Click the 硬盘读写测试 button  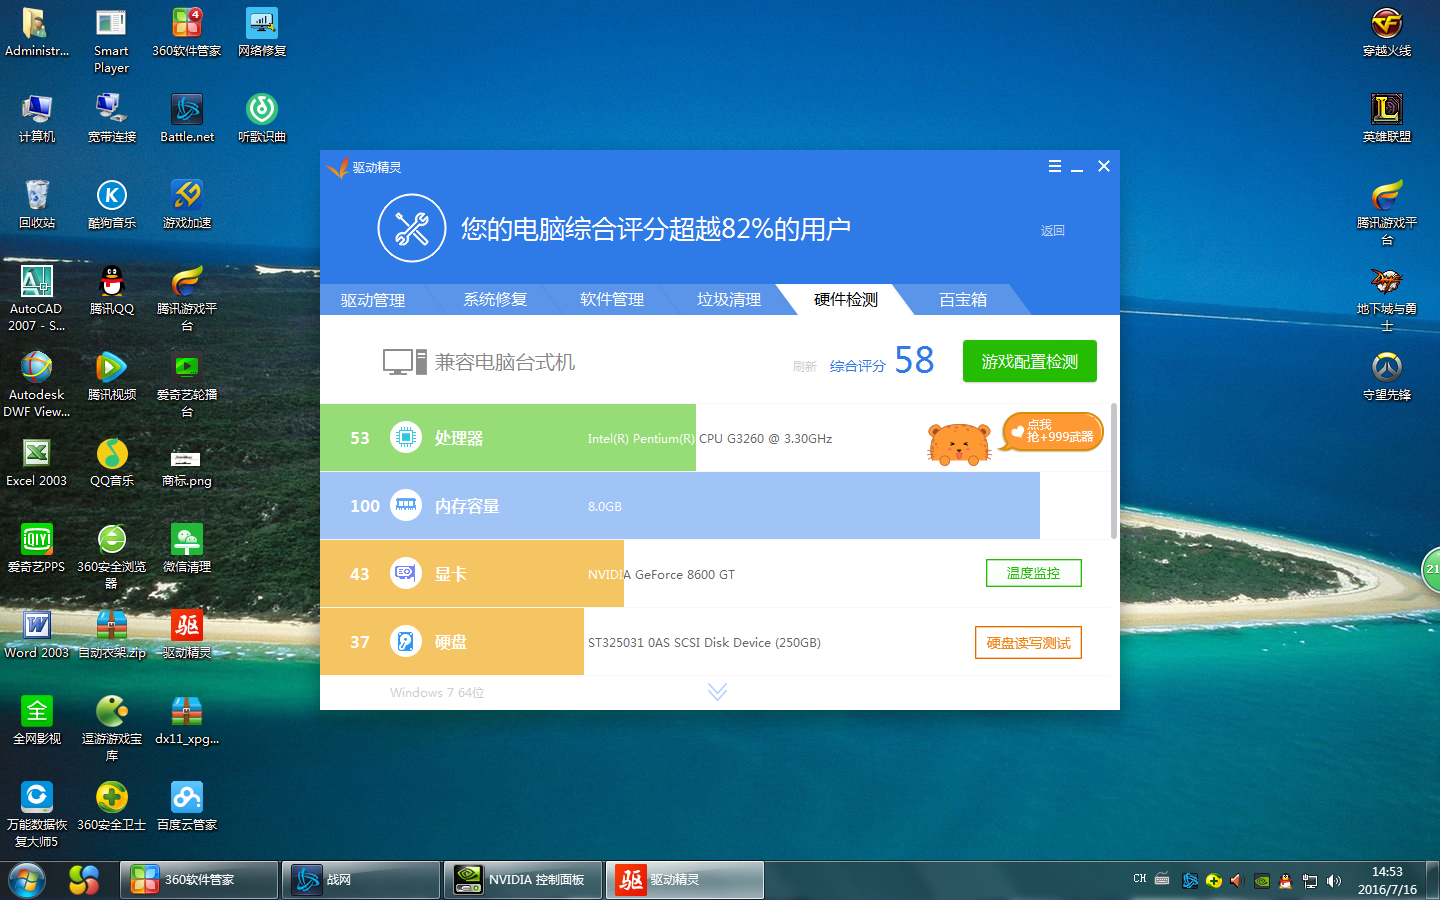[x=1028, y=642]
